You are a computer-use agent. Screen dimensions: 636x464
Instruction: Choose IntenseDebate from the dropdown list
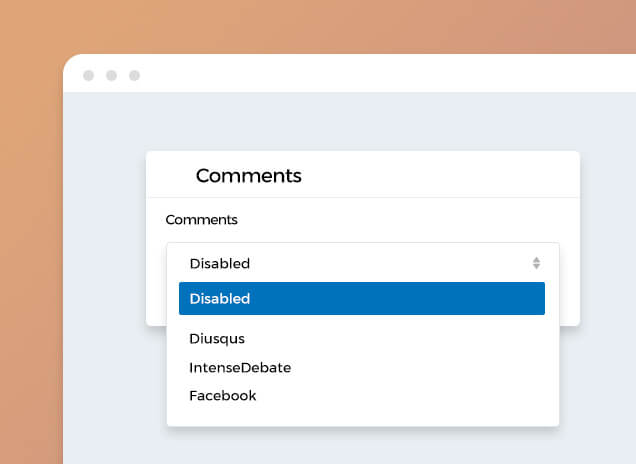240,367
